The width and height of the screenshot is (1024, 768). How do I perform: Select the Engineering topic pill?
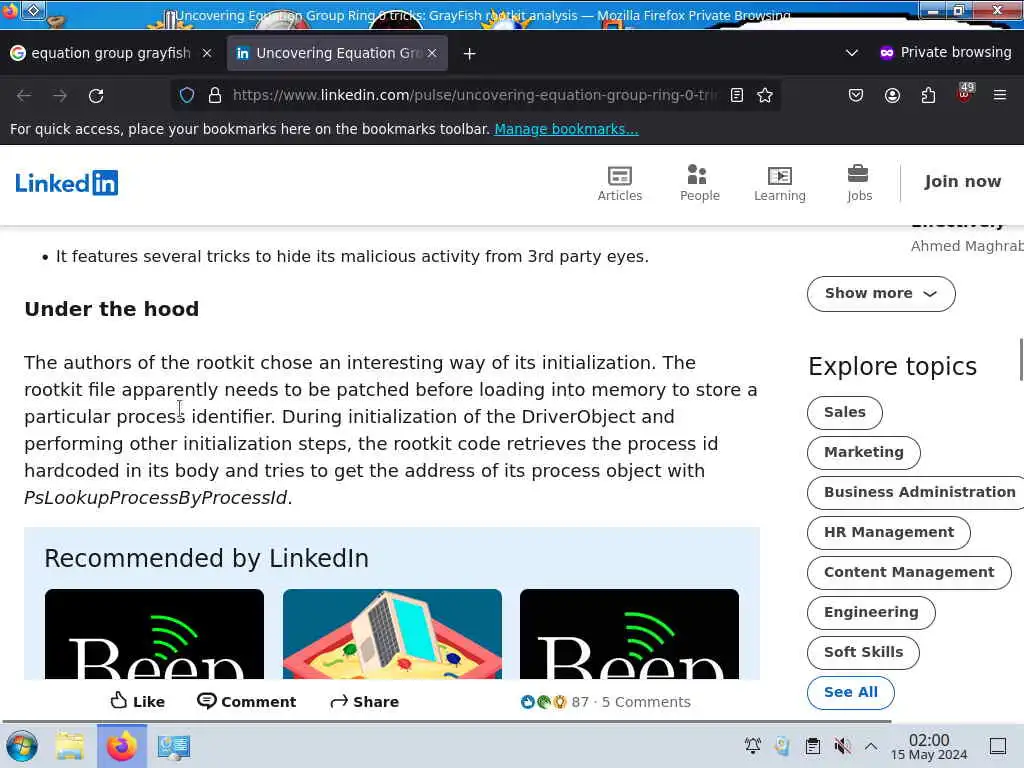pyautogui.click(x=871, y=613)
